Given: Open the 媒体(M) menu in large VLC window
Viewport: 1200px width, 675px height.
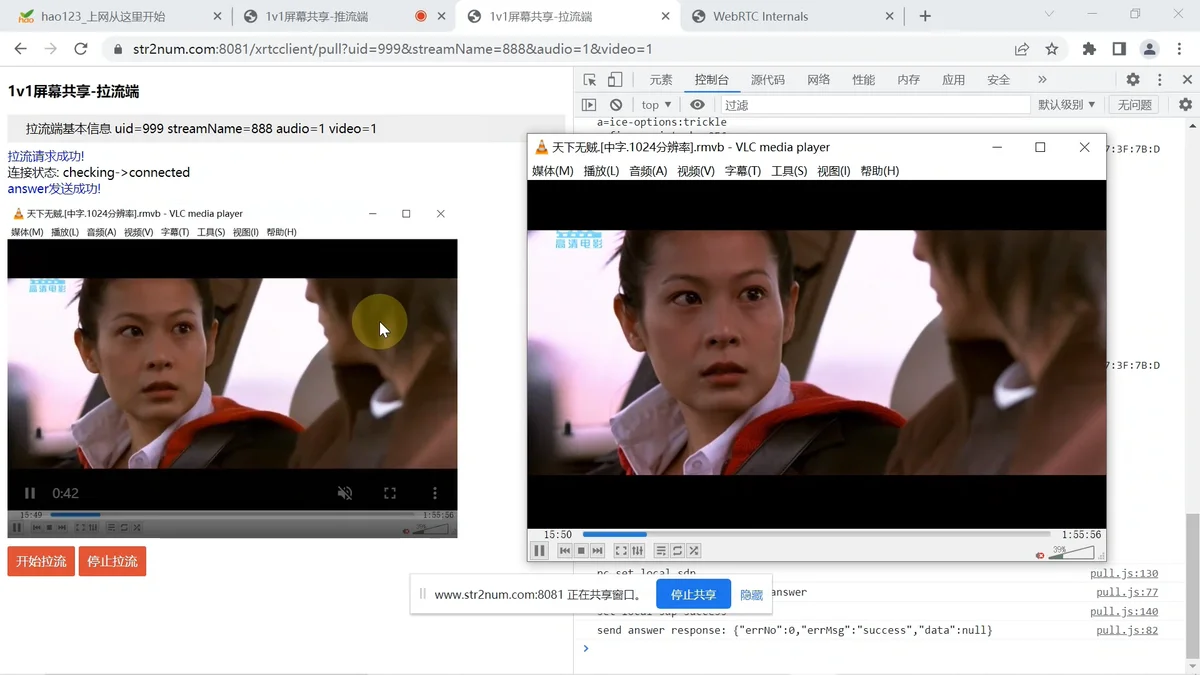Looking at the screenshot, I should 552,171.
